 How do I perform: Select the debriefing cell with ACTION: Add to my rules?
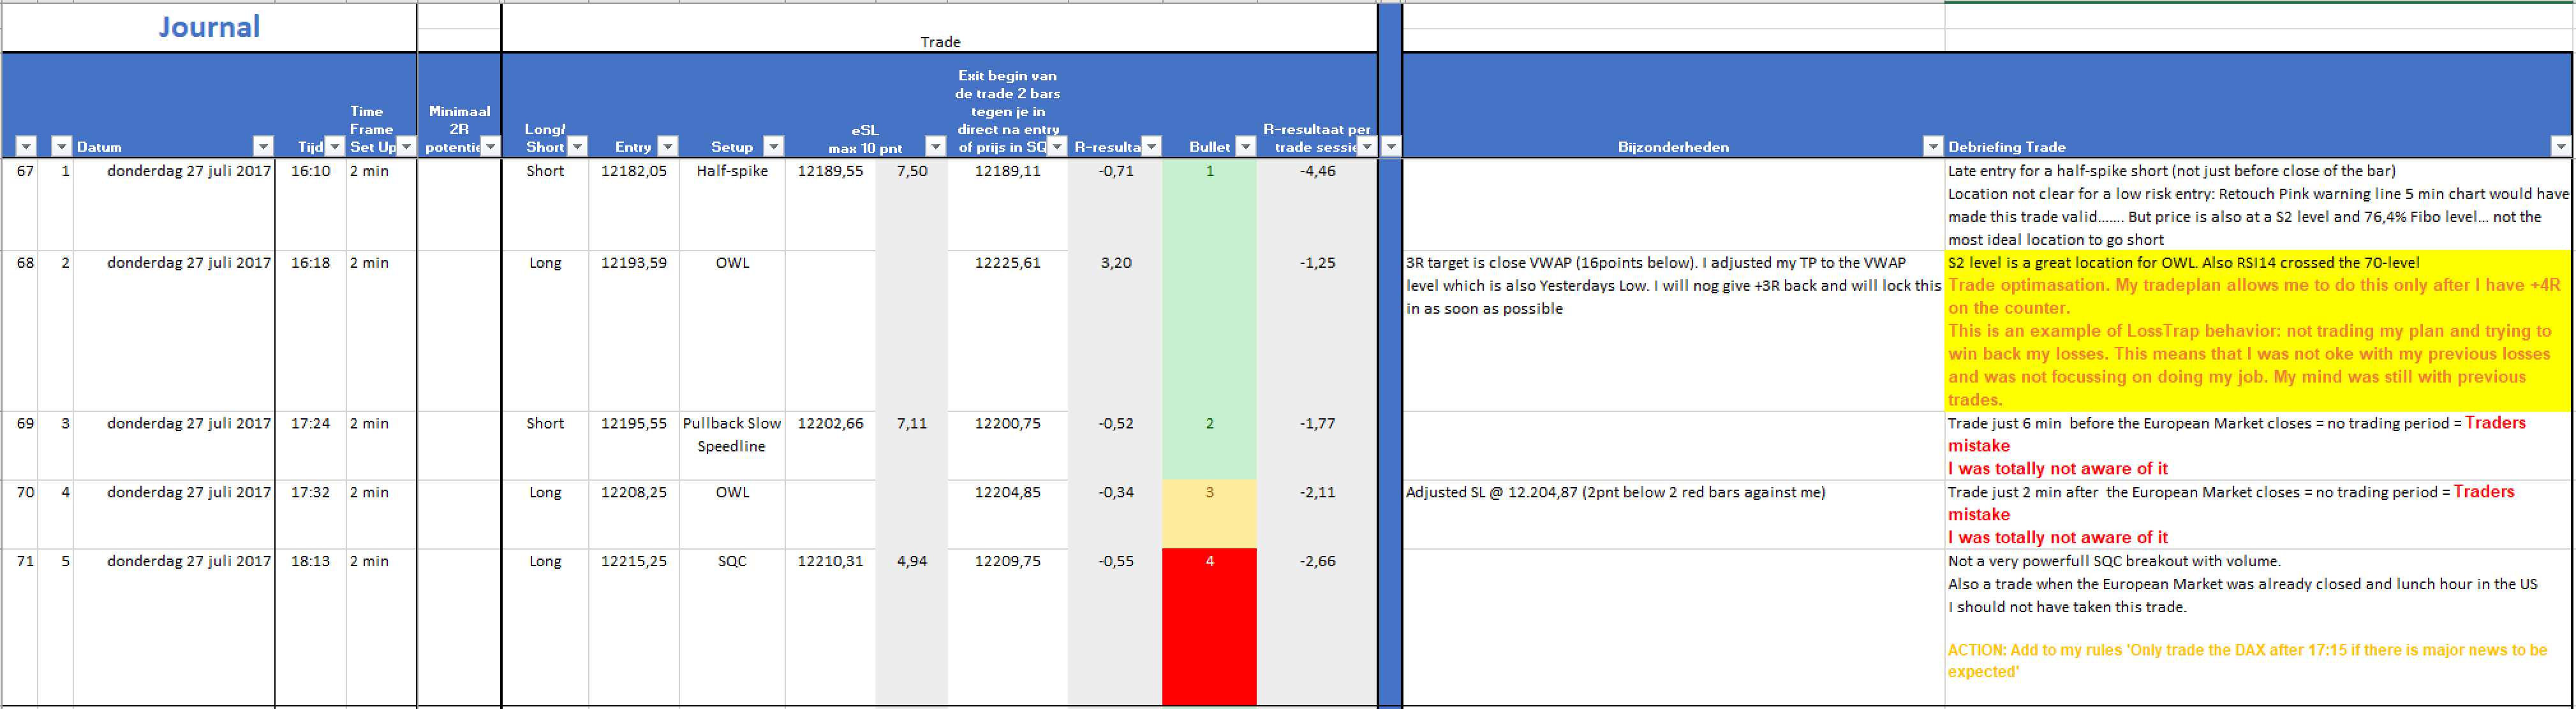coord(2258,627)
